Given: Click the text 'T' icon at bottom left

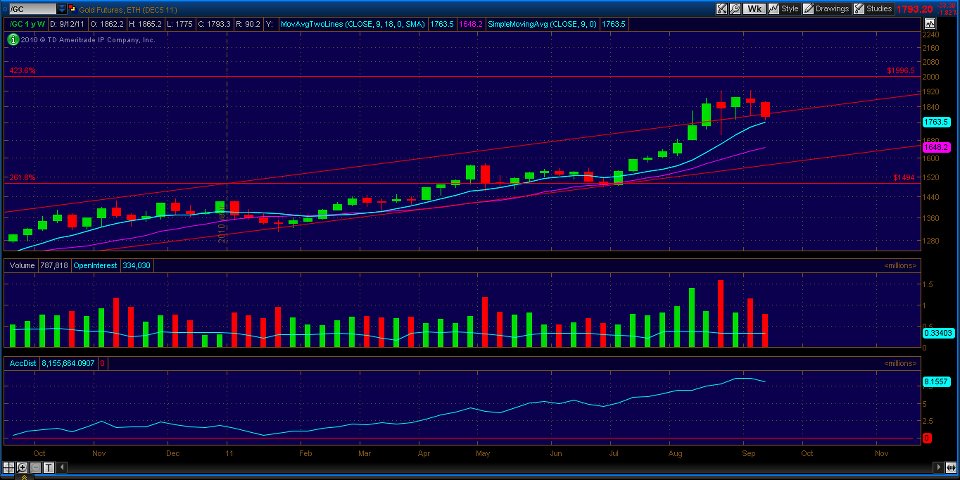Looking at the screenshot, I should 47,469.
